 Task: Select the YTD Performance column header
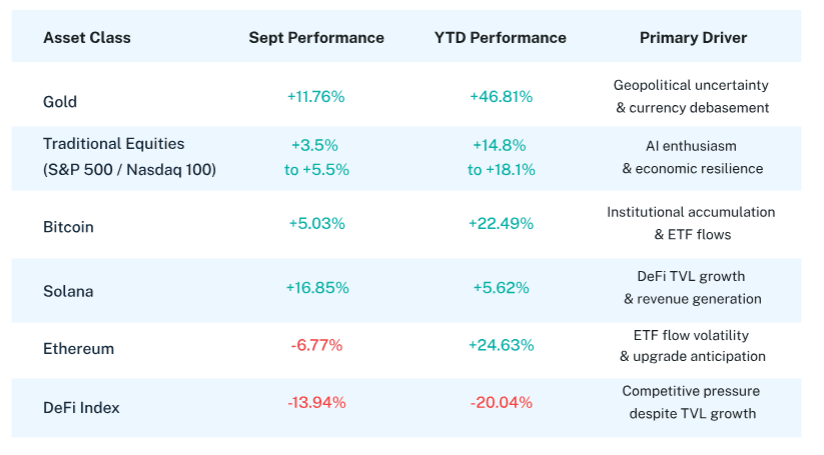coord(500,38)
